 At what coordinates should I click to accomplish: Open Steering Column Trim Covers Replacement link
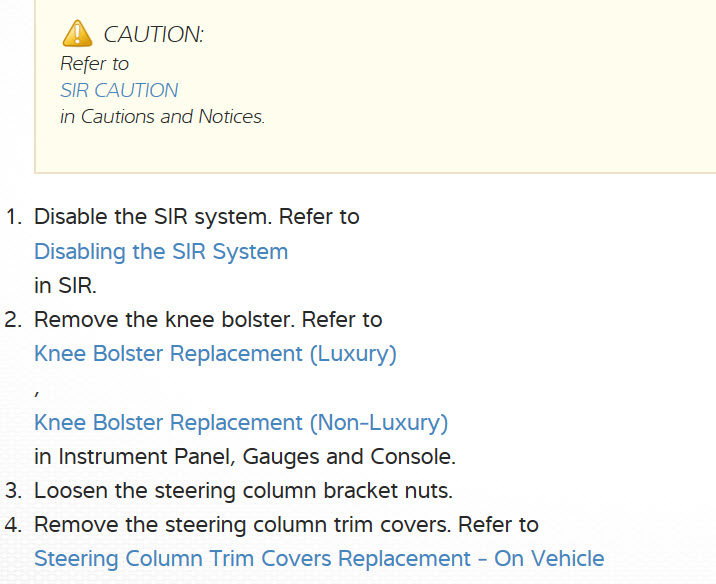319,558
